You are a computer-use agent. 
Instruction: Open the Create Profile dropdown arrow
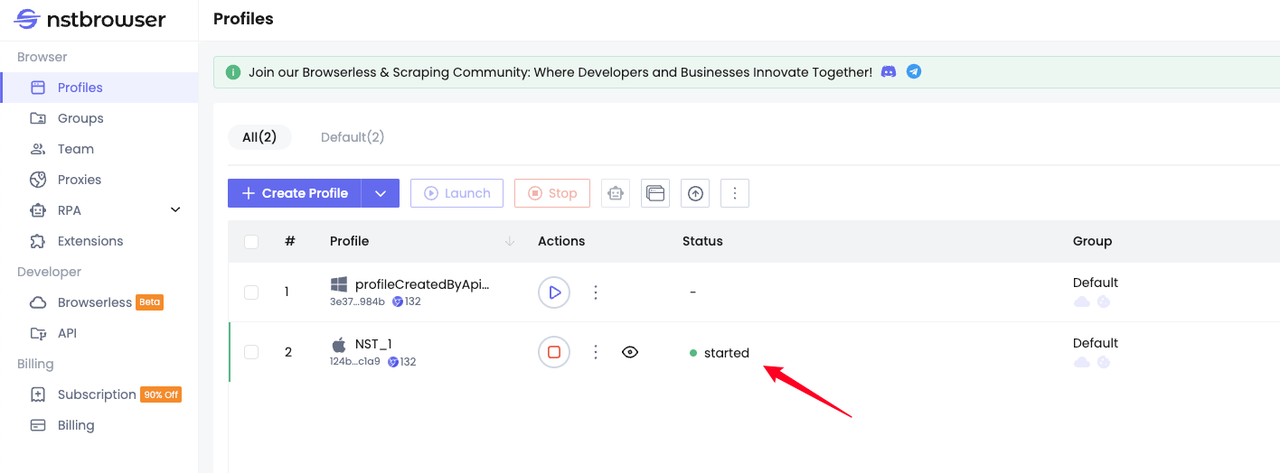[x=380, y=193]
